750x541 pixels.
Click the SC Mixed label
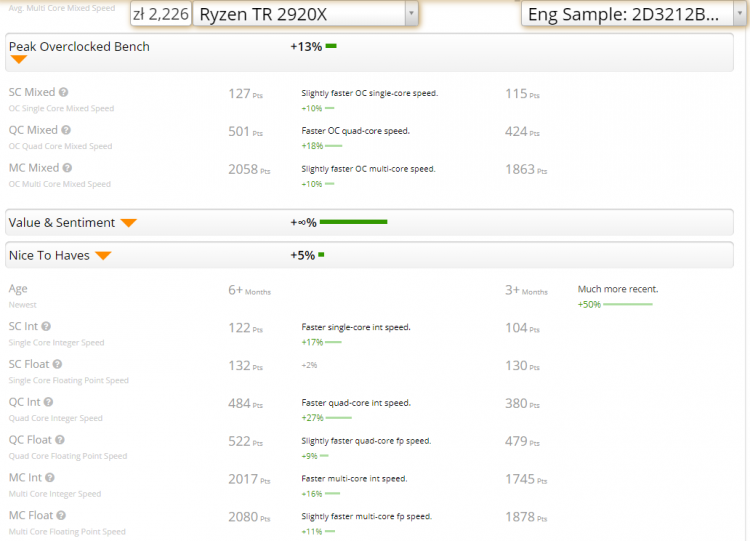pyautogui.click(x=32, y=92)
